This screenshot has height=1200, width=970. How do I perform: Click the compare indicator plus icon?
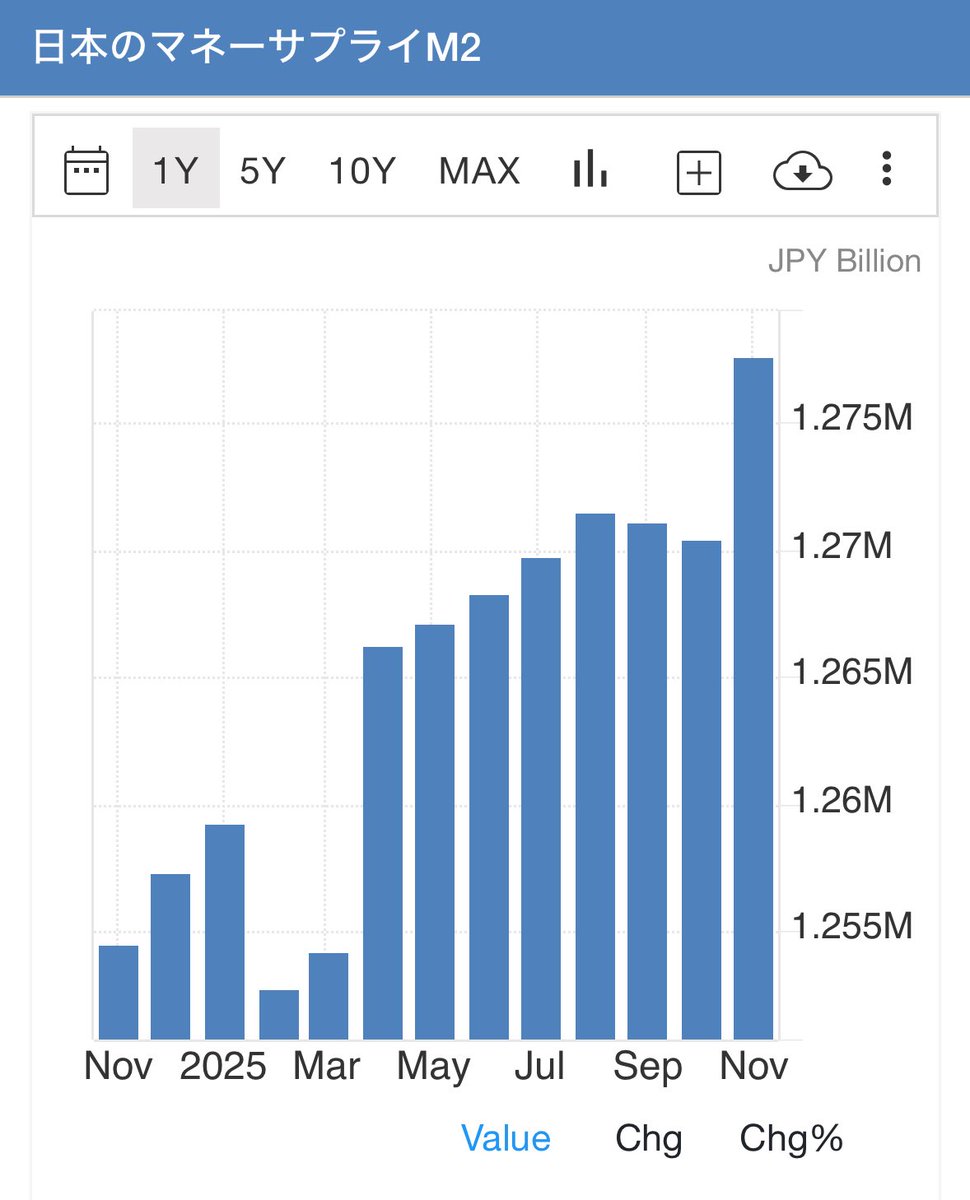[x=698, y=170]
